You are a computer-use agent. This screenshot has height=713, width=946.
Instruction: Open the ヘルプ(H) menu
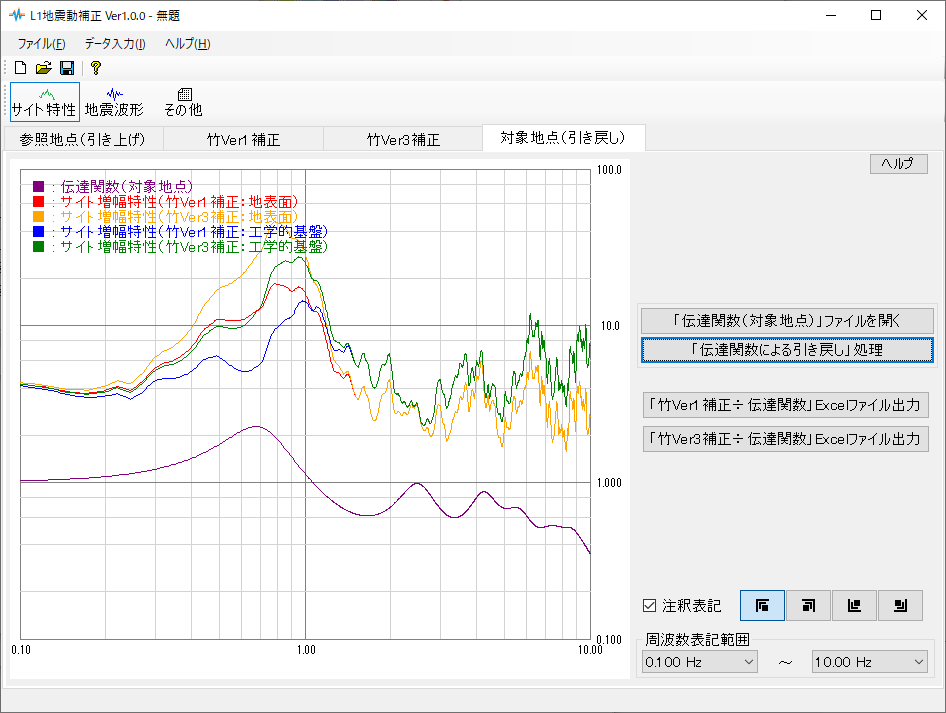(188, 43)
